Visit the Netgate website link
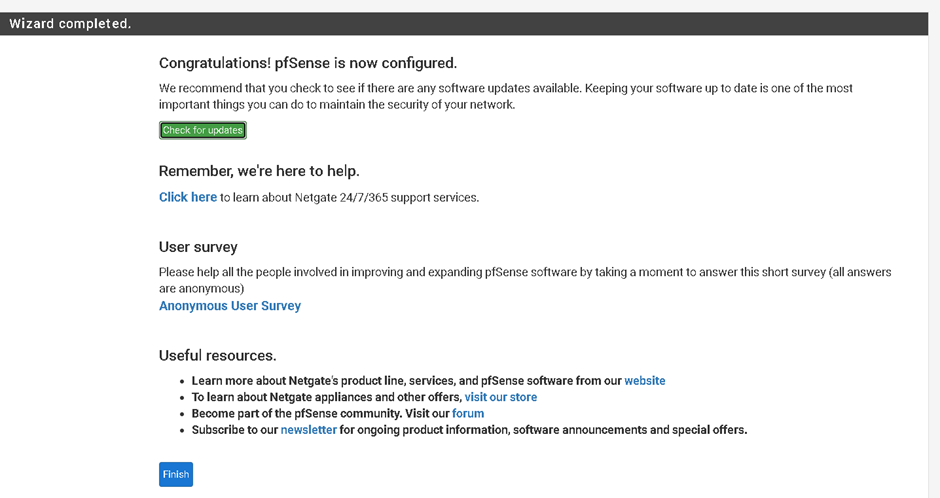 point(644,381)
